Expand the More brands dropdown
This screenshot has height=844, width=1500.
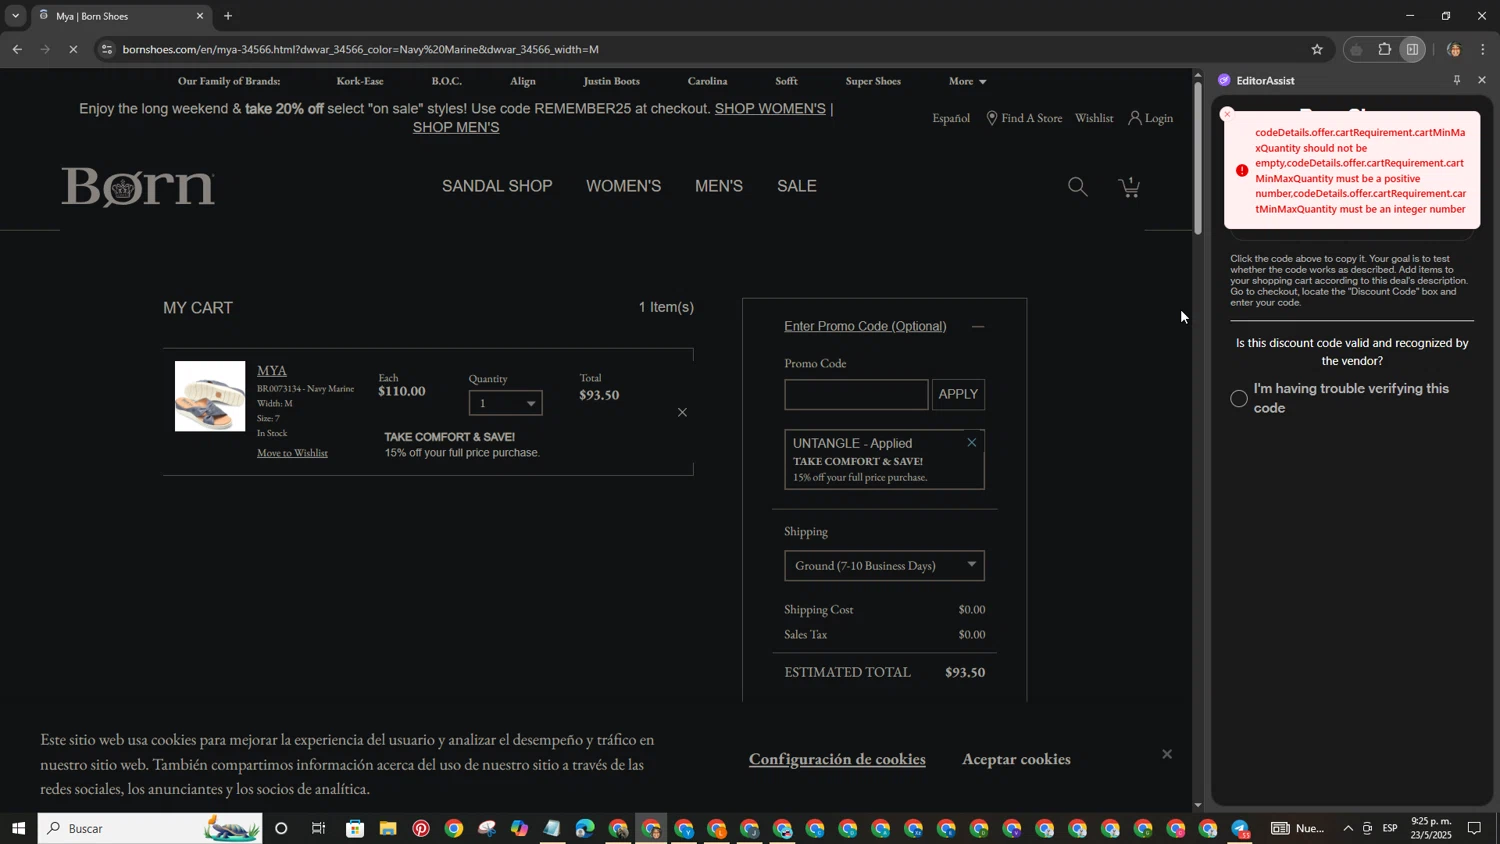click(x=967, y=81)
